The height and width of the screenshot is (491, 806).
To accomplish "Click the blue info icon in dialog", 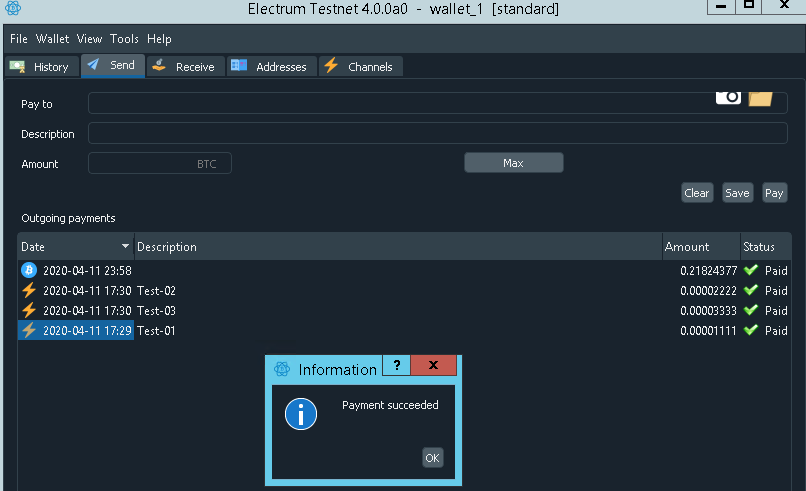I will click(x=301, y=414).
